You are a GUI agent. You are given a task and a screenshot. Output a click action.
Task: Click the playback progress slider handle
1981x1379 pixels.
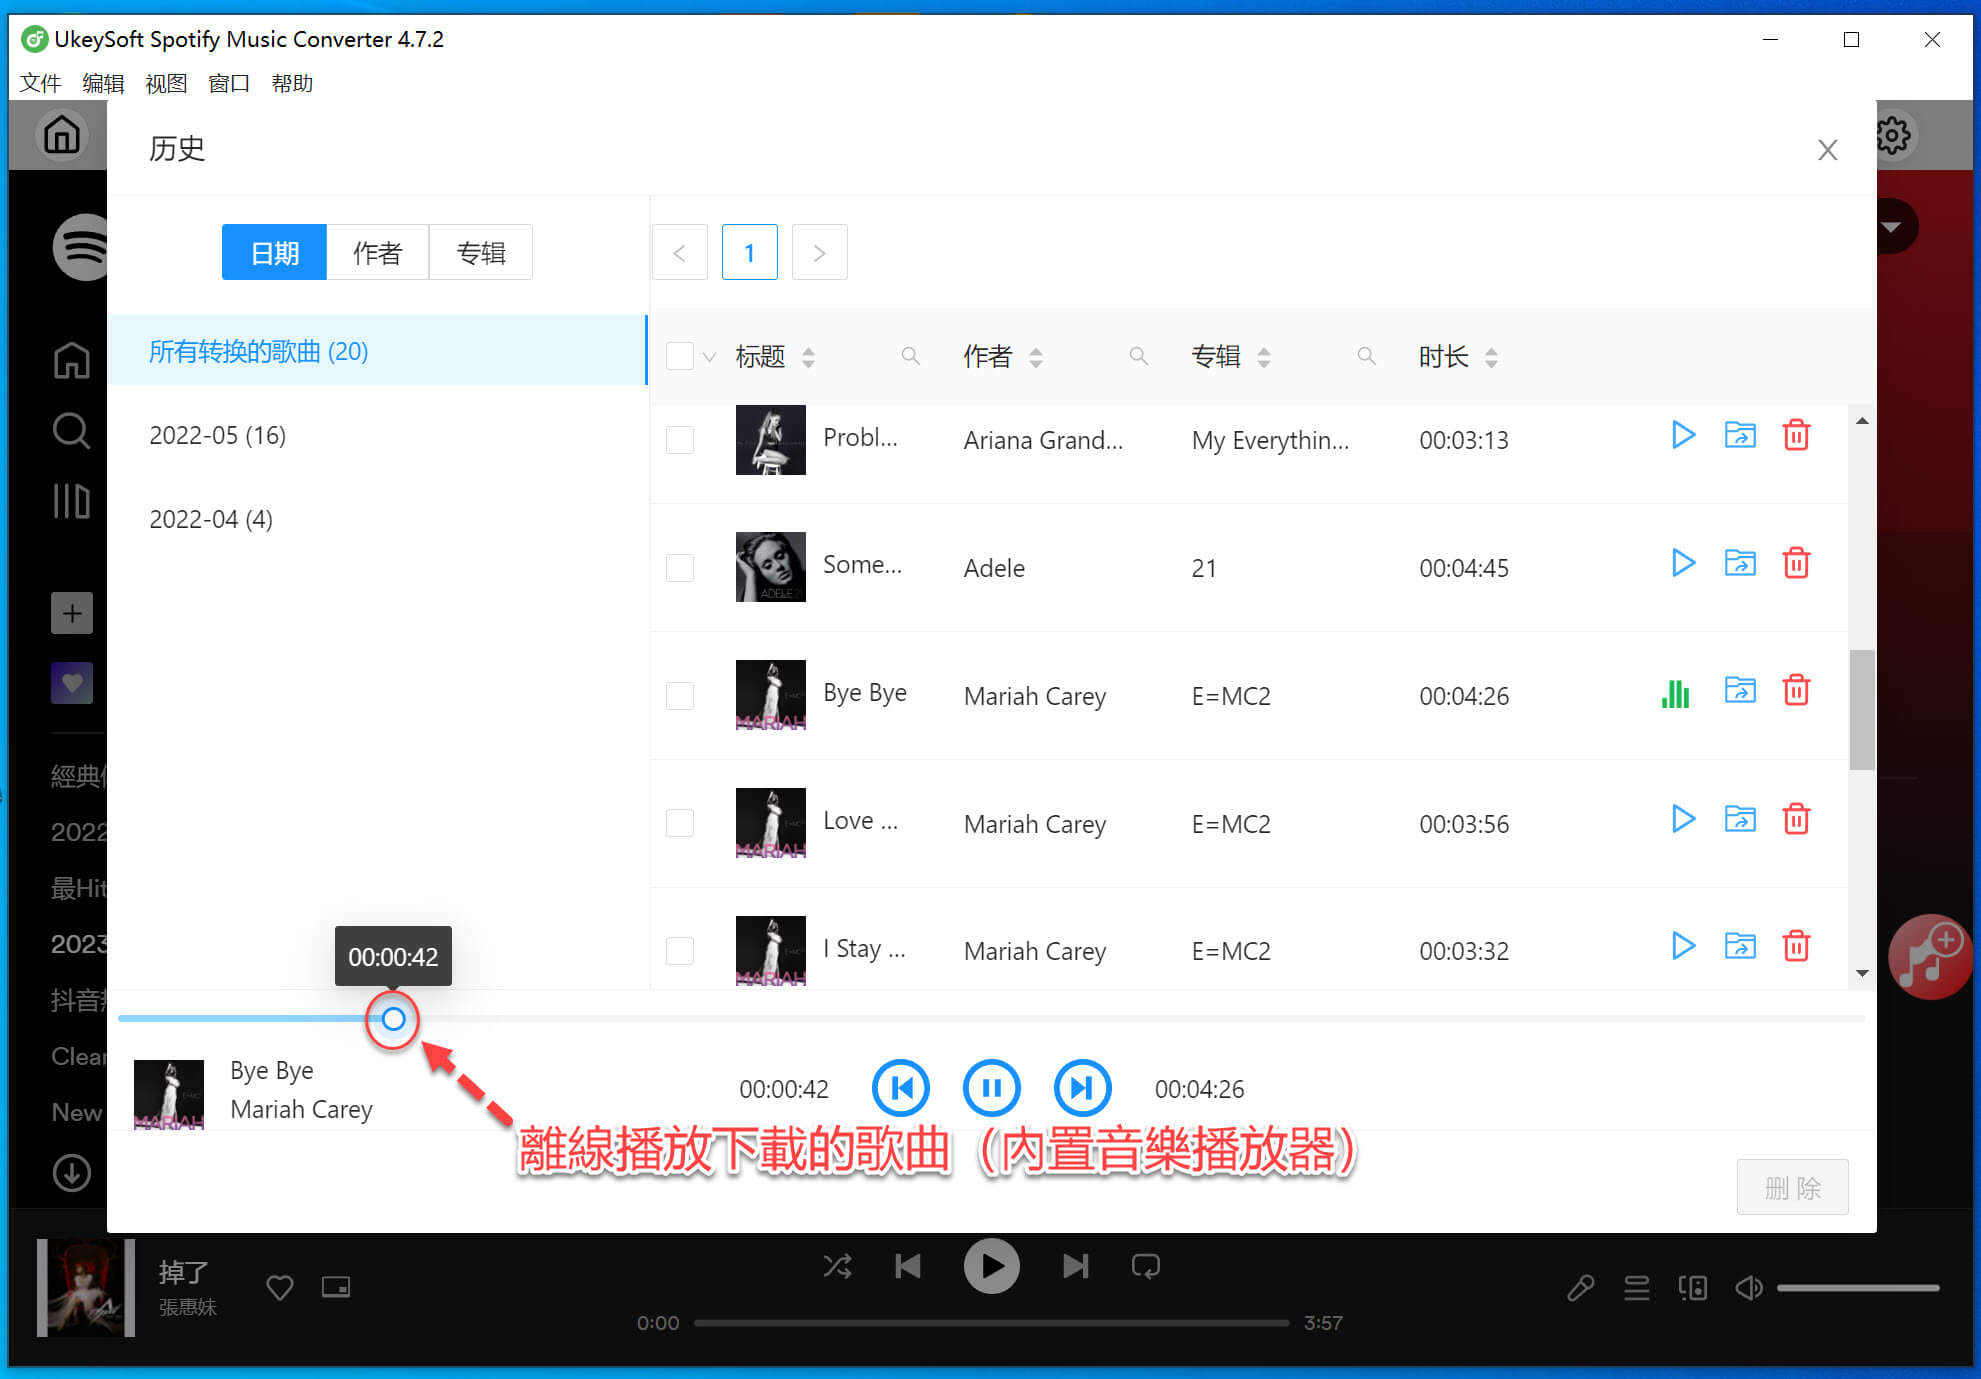click(x=393, y=1019)
